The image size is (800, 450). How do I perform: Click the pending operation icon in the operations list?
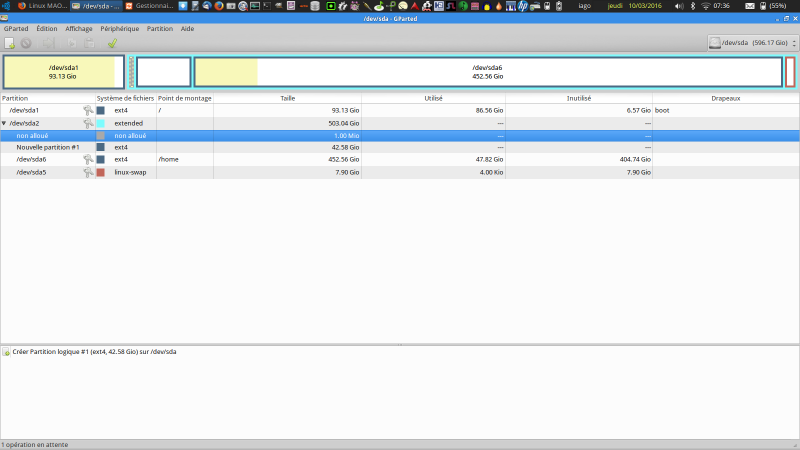coord(6,352)
